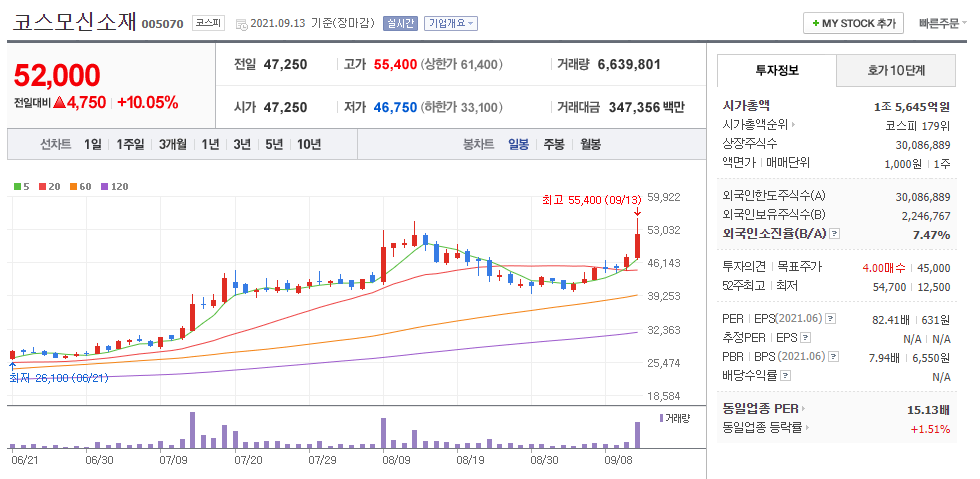Click the calendar icon before 2021.09.13

pyautogui.click(x=241, y=24)
